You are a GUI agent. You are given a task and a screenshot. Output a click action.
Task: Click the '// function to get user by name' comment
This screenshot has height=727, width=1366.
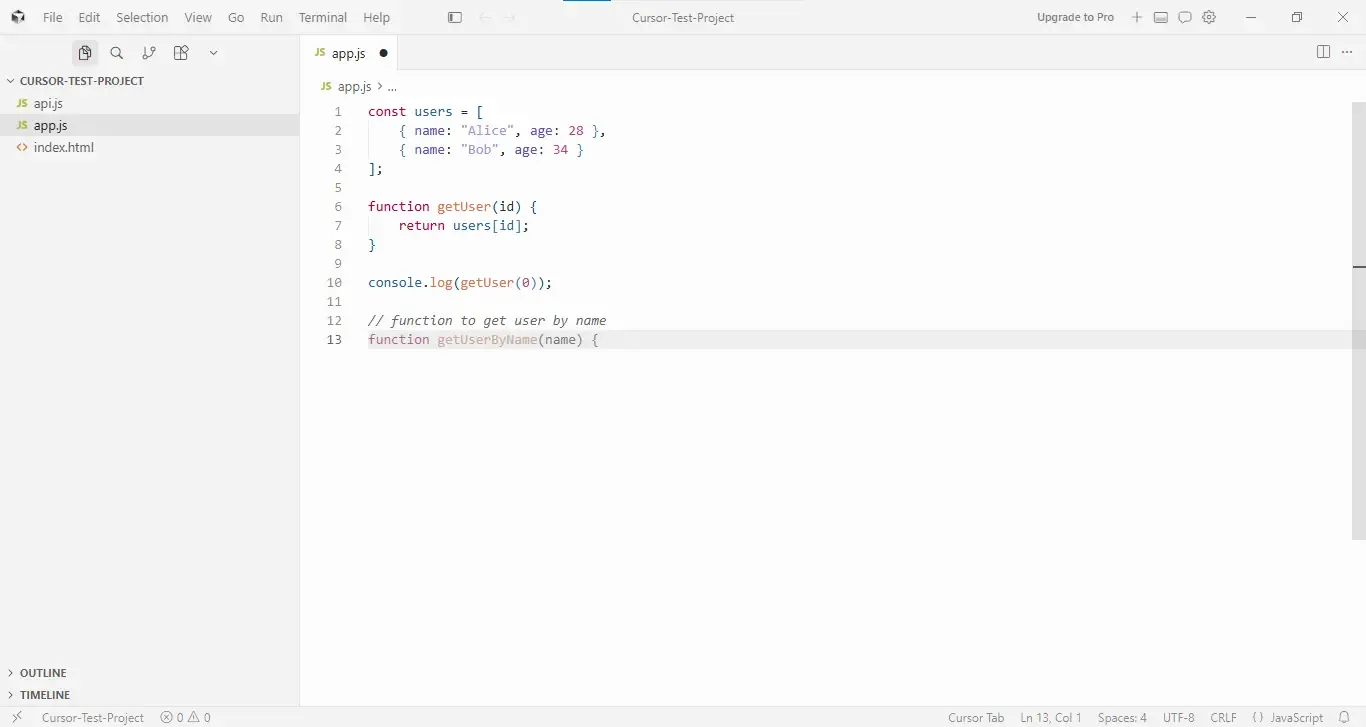[487, 321]
